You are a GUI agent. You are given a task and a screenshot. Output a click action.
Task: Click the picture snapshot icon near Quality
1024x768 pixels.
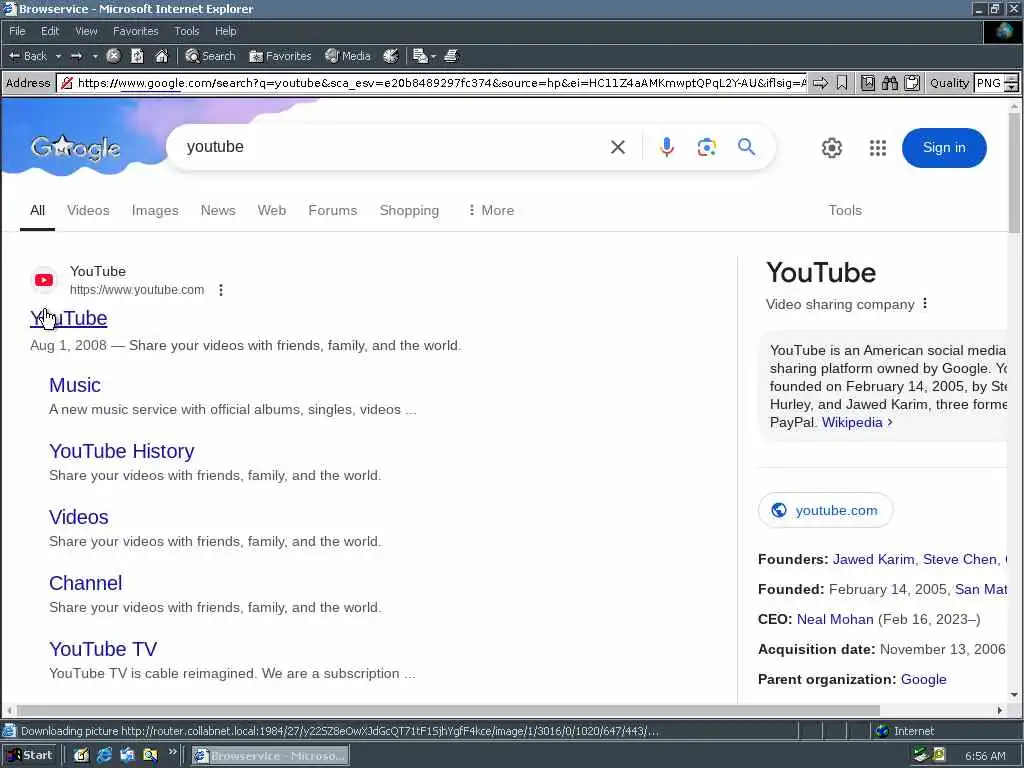[x=867, y=83]
